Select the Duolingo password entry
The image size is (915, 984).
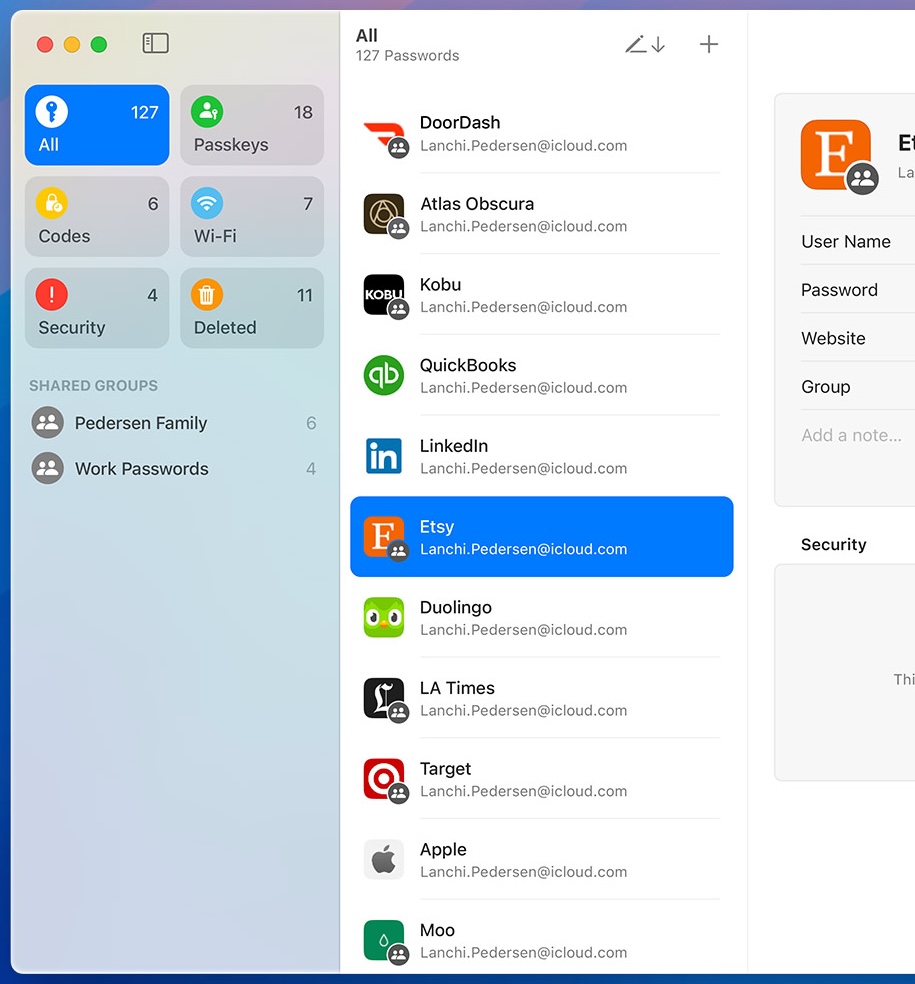[542, 618]
